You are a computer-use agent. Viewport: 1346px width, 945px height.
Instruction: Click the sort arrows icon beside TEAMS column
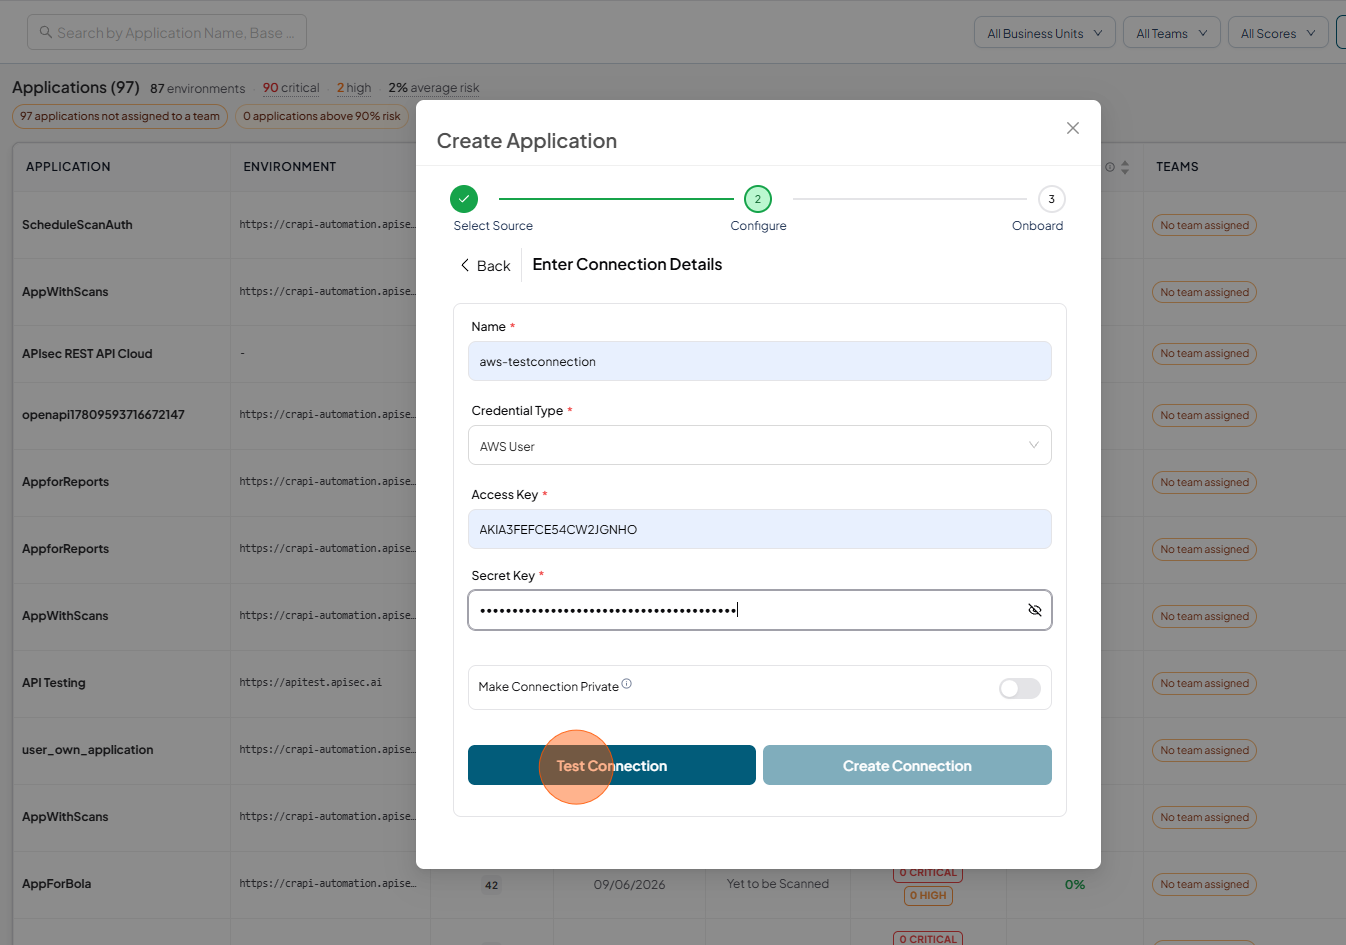(x=1125, y=167)
